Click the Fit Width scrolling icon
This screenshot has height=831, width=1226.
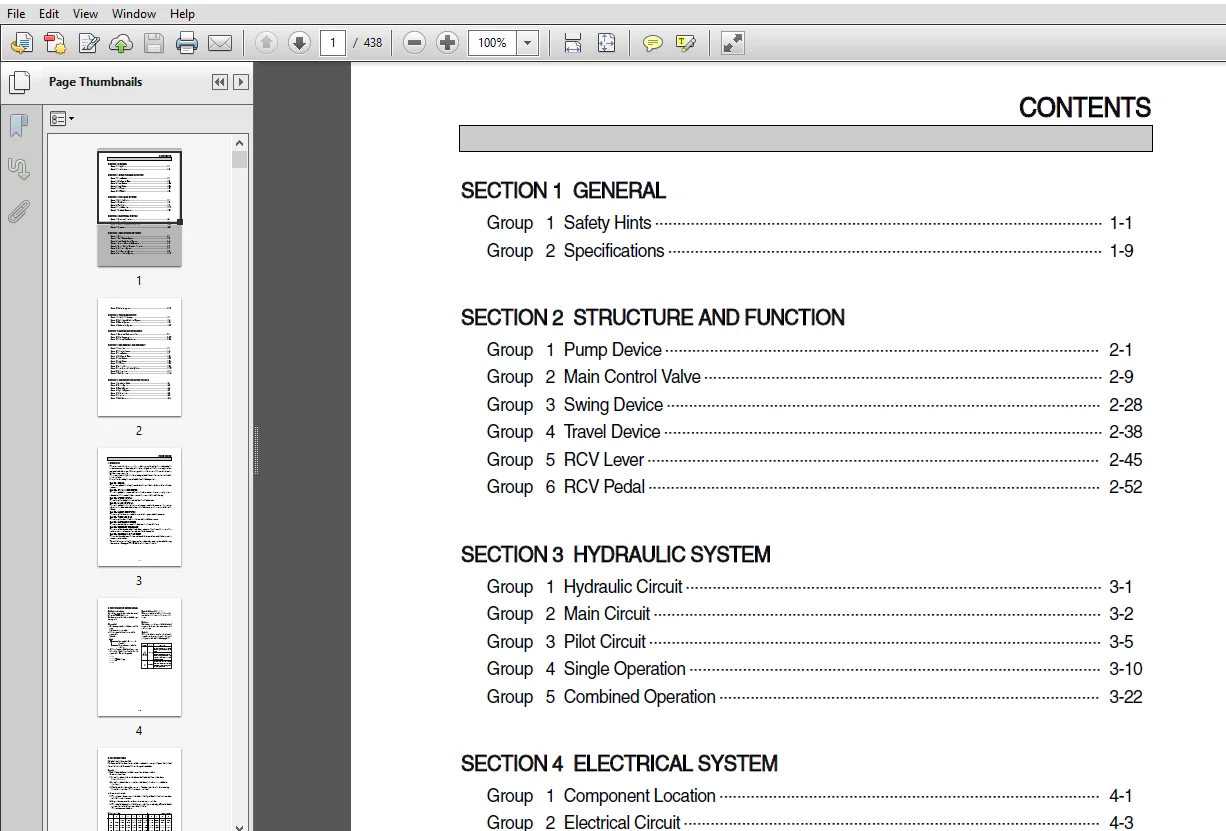pyautogui.click(x=573, y=43)
